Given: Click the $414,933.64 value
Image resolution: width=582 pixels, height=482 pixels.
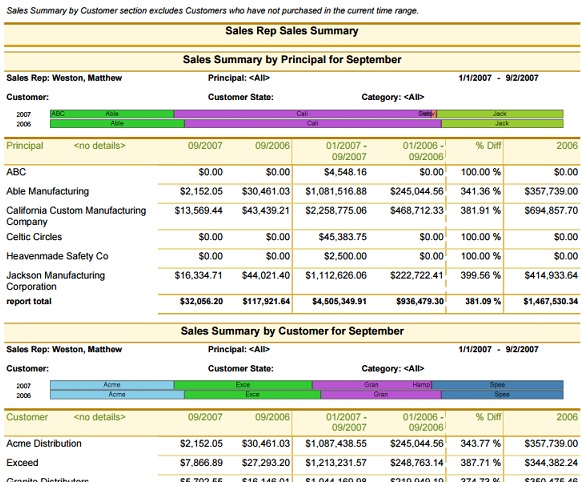Looking at the screenshot, I should (x=551, y=275).
